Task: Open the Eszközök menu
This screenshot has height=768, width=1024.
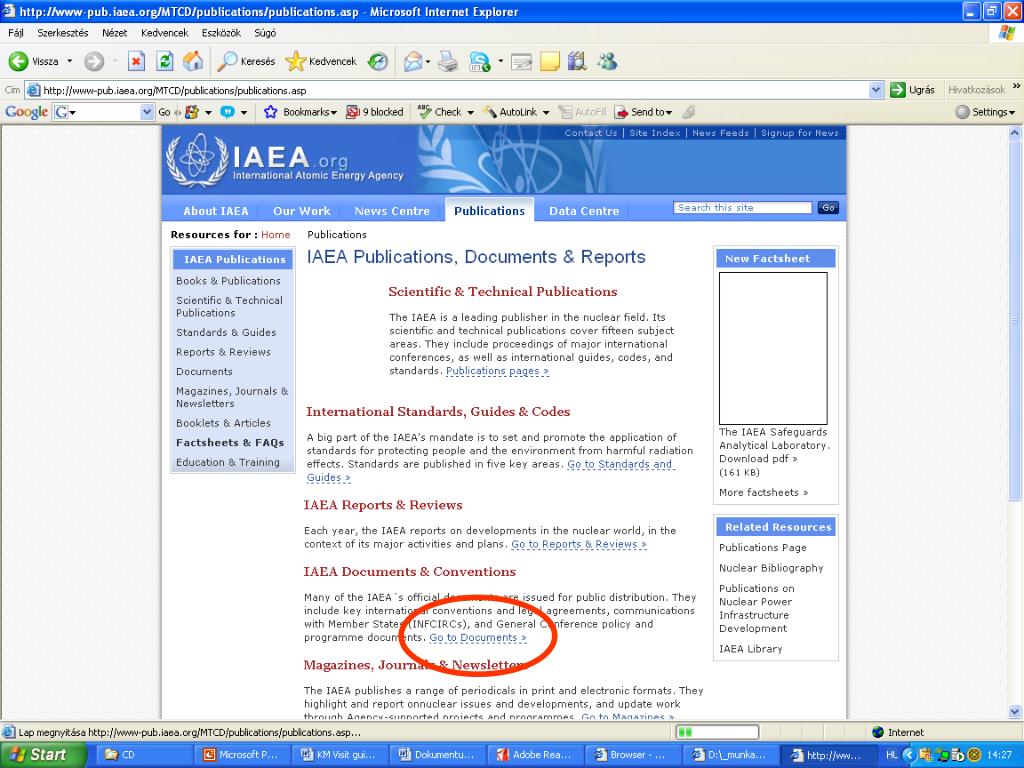Action: (221, 33)
